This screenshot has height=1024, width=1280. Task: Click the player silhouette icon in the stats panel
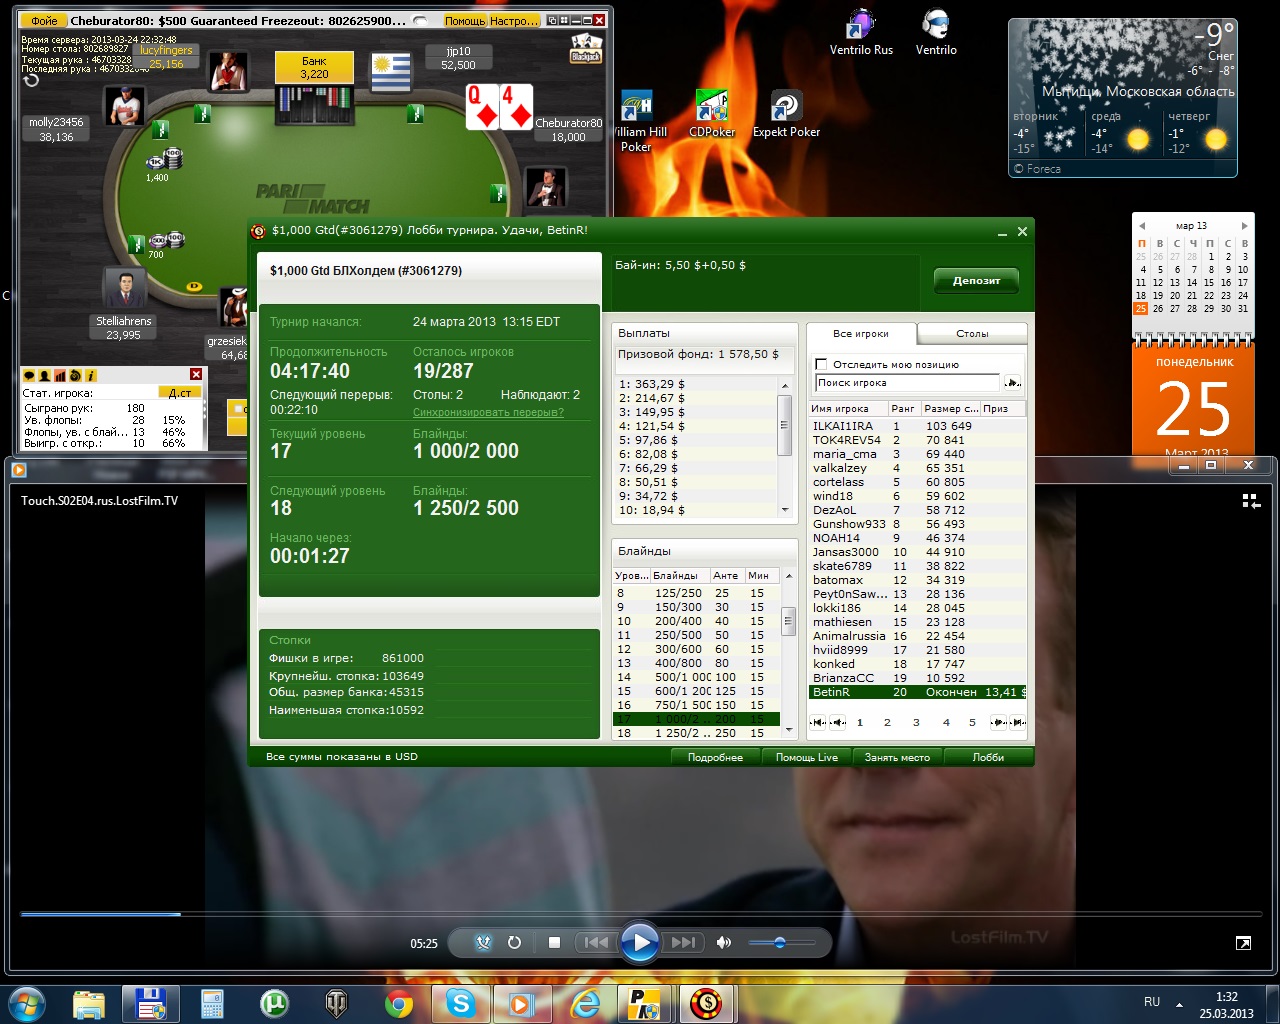click(x=45, y=375)
